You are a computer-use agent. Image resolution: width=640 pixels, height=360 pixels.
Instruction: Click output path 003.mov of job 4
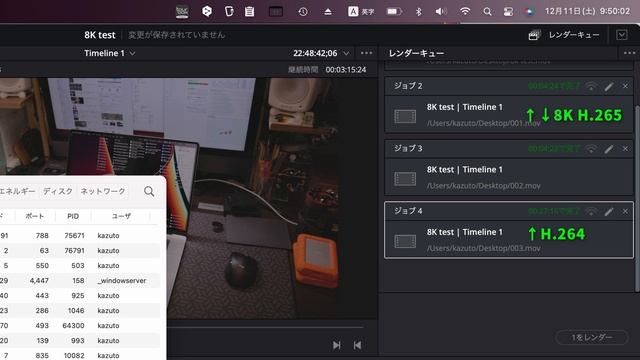484,248
